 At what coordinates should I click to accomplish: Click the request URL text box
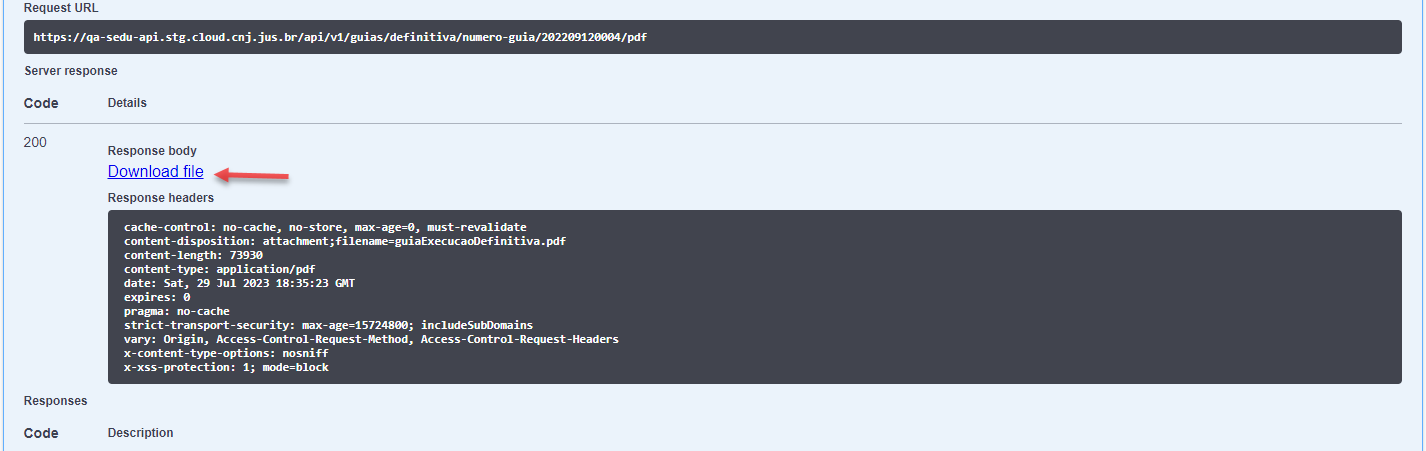point(712,37)
